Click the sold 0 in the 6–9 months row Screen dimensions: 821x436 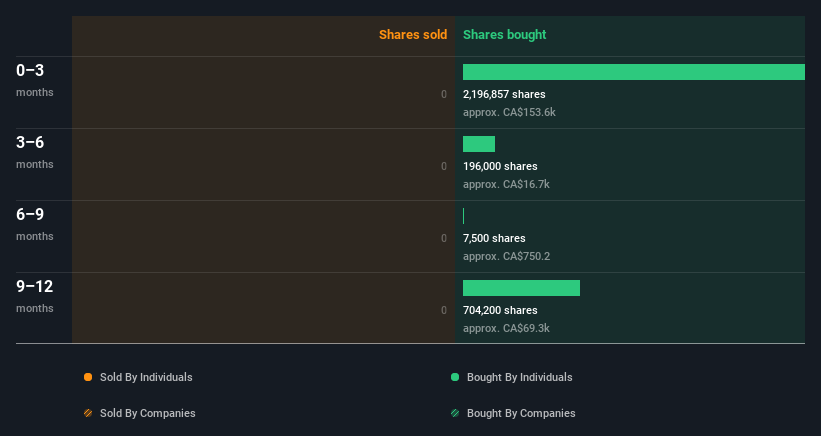[444, 238]
